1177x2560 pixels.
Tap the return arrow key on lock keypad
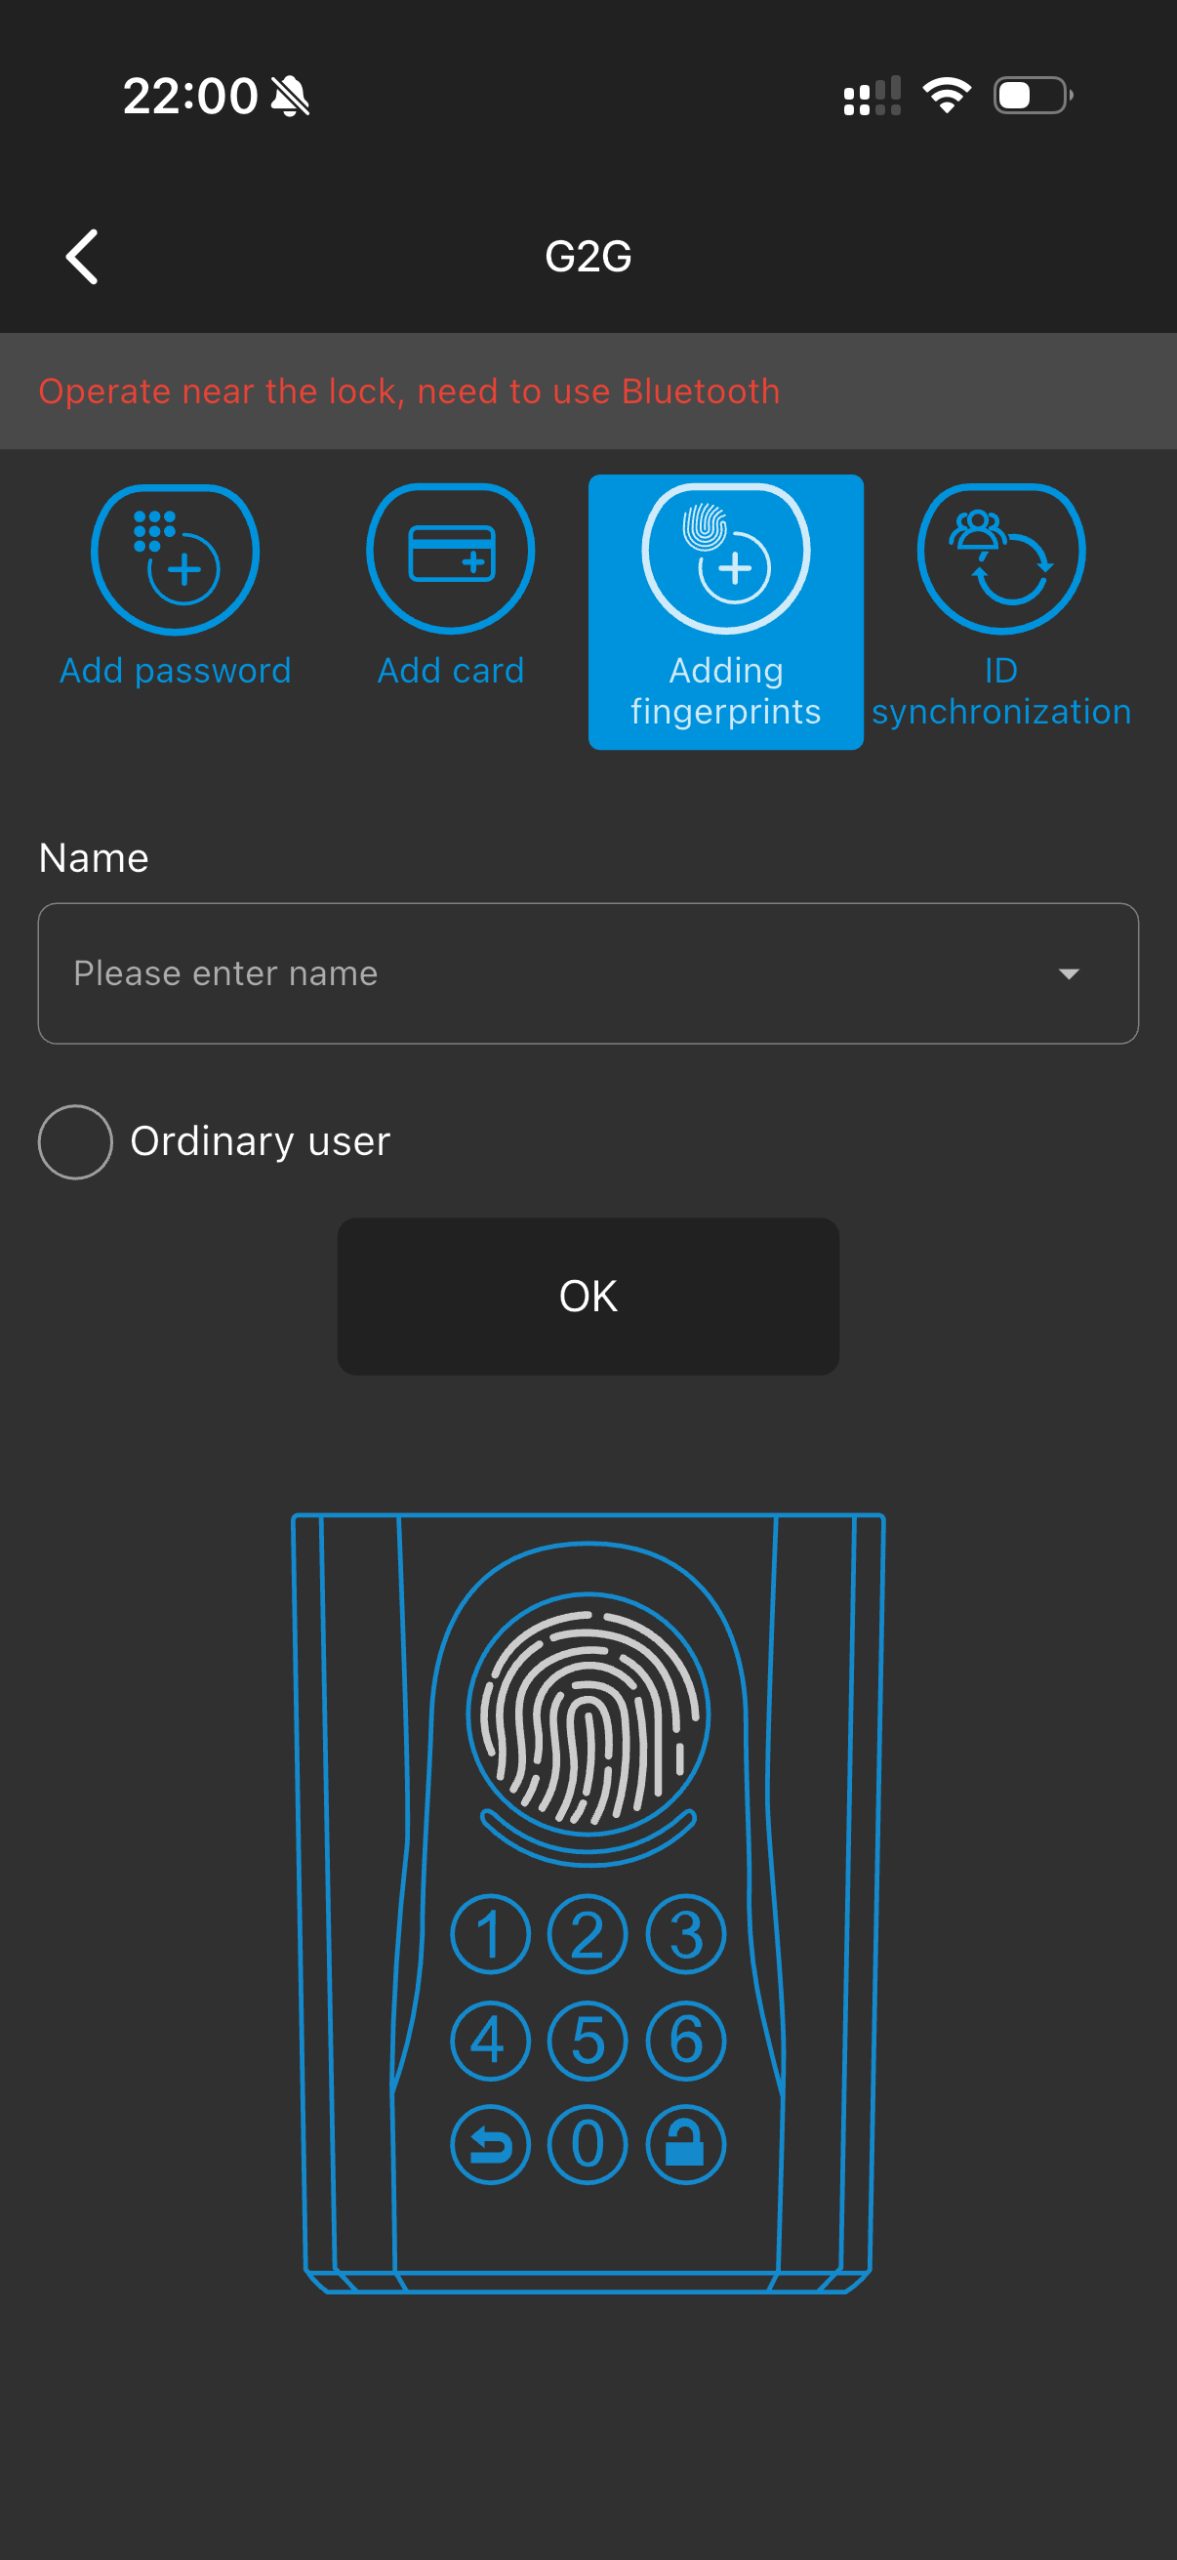pos(490,2143)
